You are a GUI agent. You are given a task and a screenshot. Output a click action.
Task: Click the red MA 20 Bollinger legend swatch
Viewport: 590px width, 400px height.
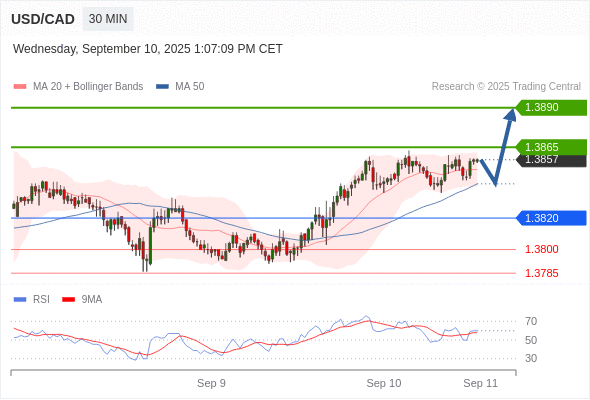[x=20, y=87]
